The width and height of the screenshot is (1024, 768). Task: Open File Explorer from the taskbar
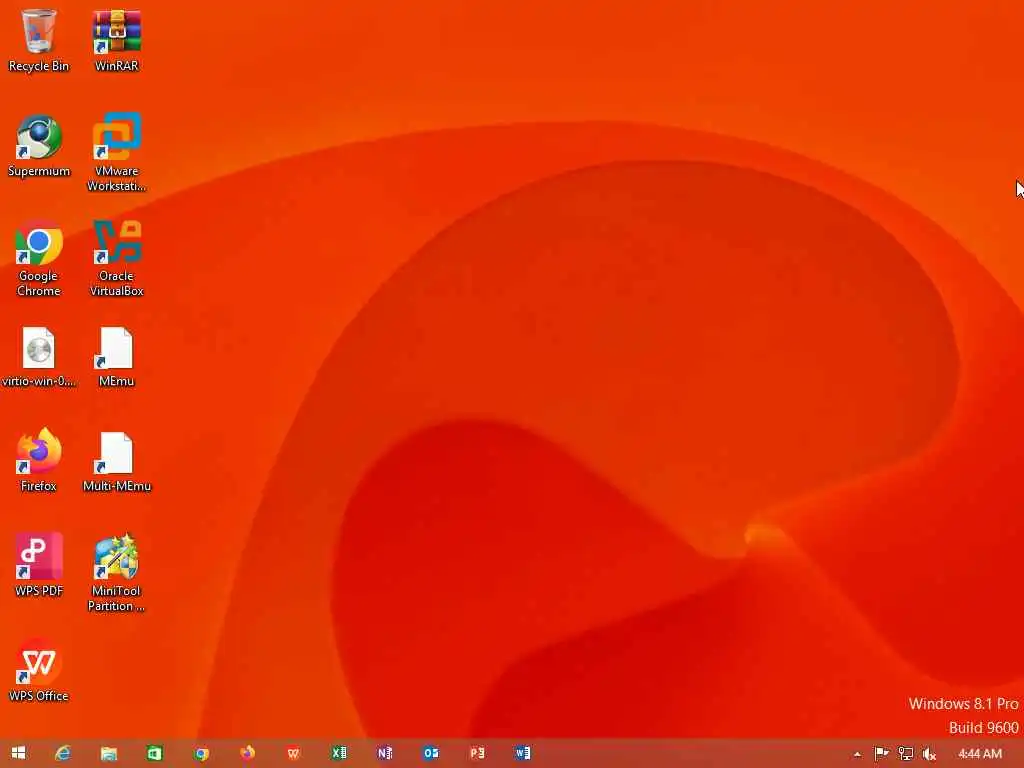pos(108,753)
